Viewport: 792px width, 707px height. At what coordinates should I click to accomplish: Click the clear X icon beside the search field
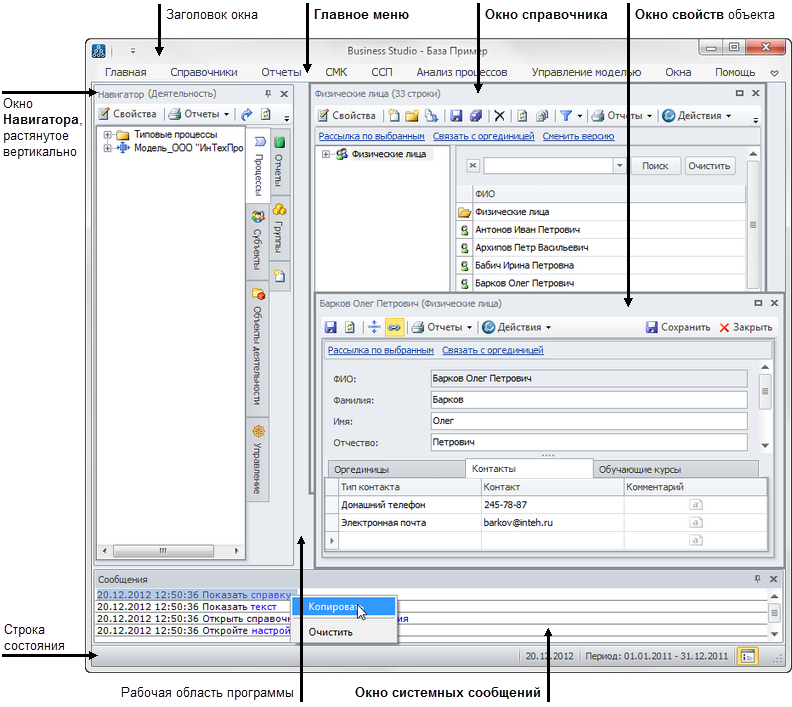click(x=473, y=166)
